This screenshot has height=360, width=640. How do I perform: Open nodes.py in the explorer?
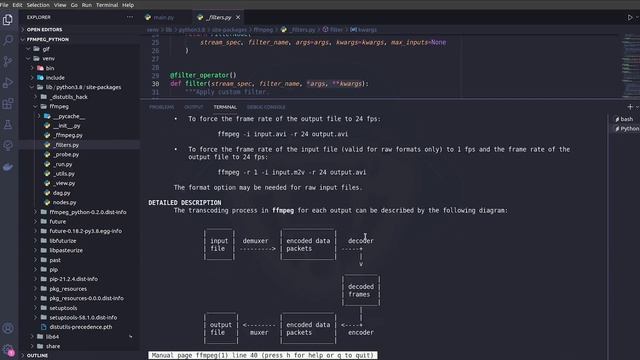click(80, 202)
